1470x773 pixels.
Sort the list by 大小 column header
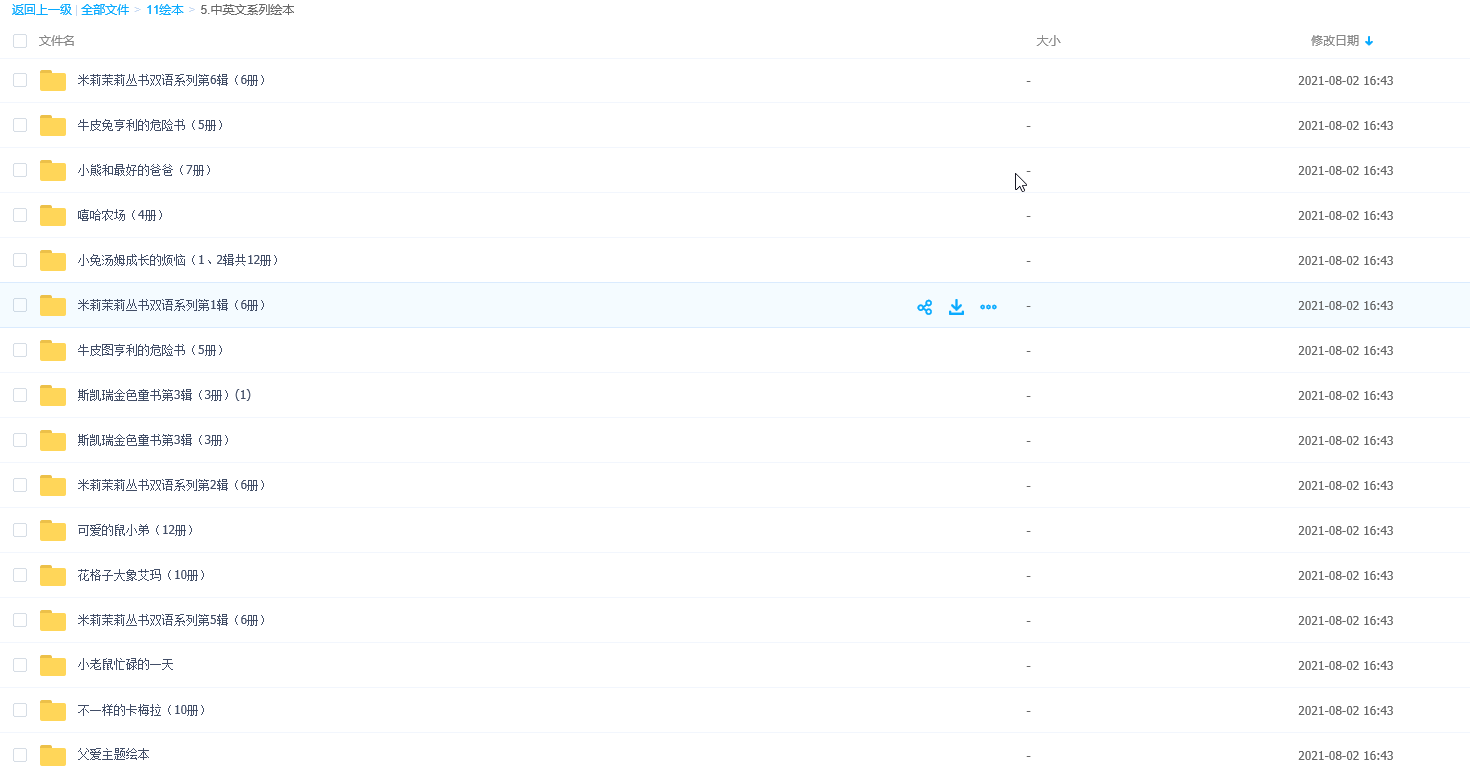coord(1047,41)
